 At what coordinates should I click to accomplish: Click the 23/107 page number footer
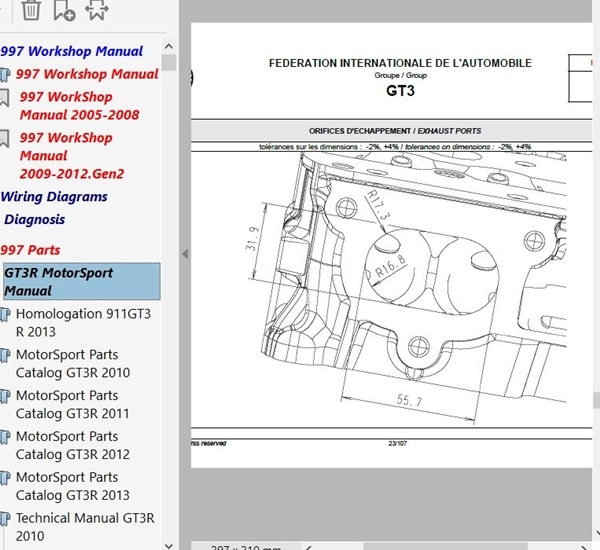pos(398,444)
